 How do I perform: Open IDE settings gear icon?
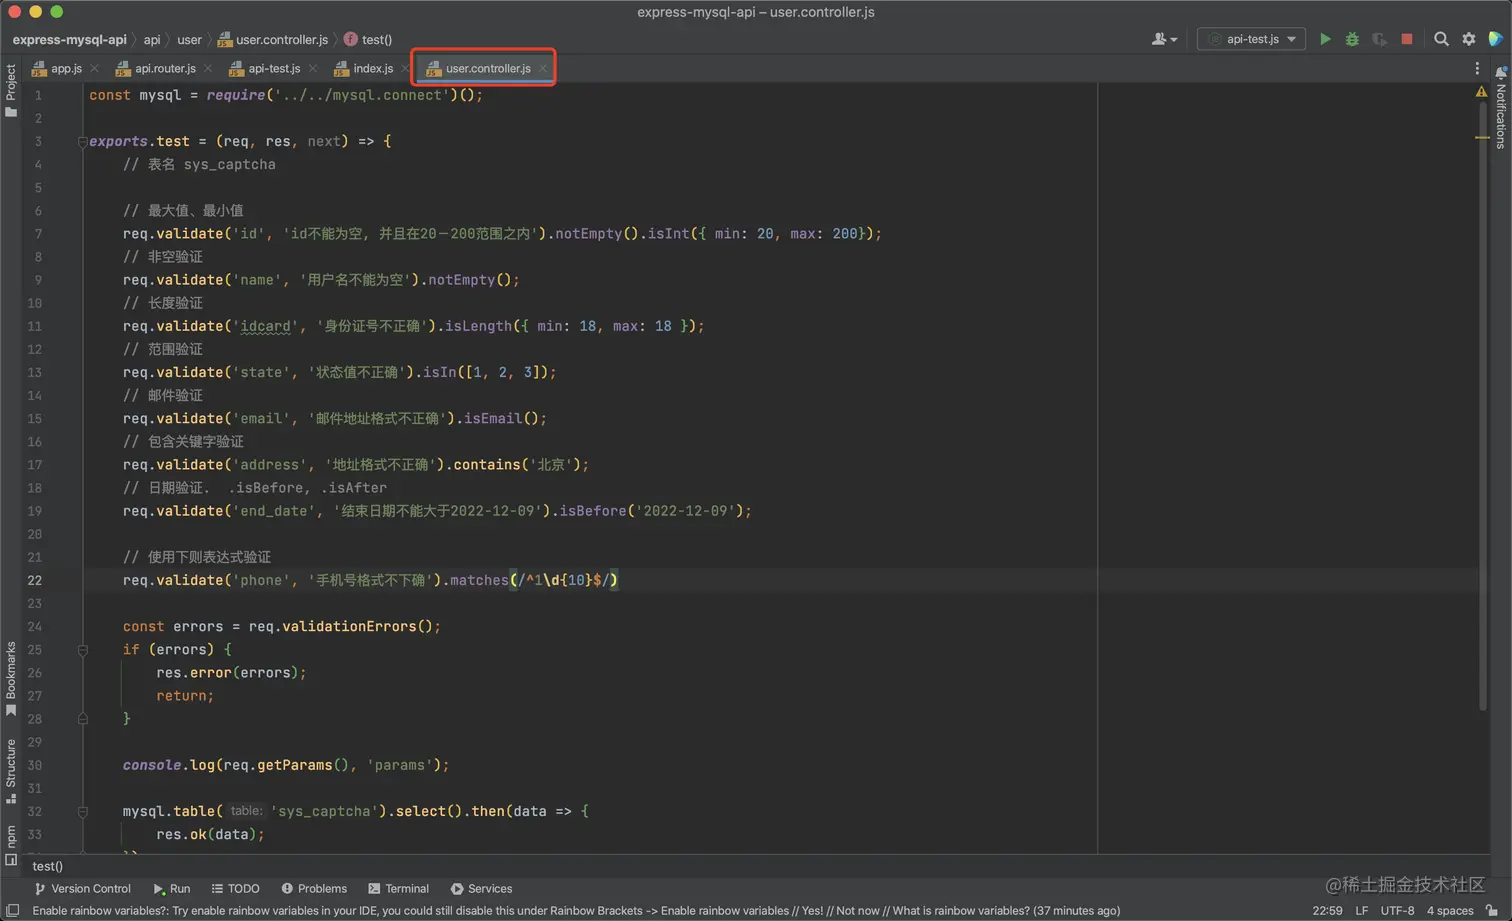pyautogui.click(x=1468, y=39)
